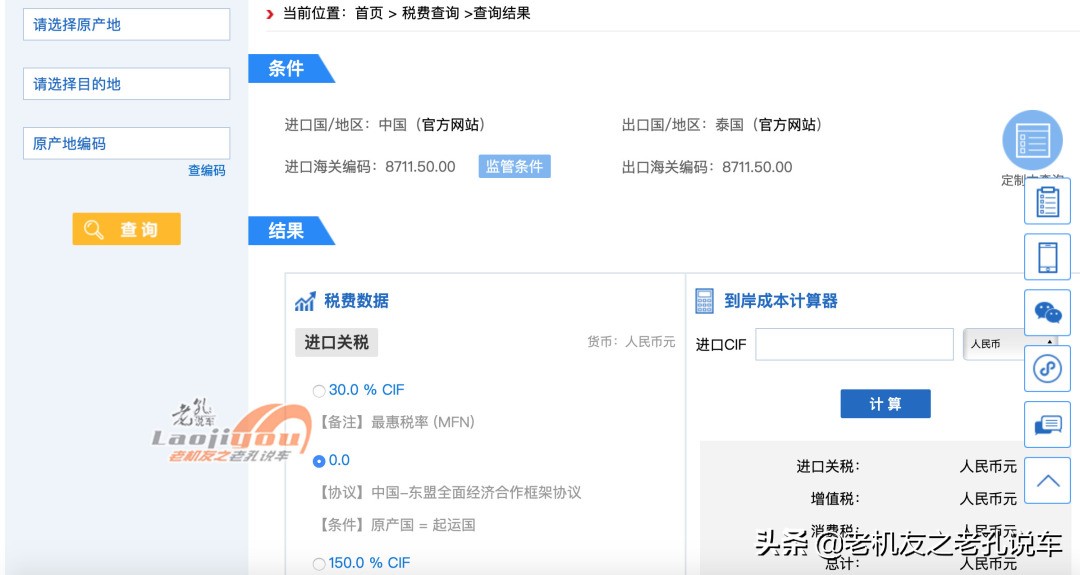Viewport: 1080px width, 575px height.
Task: Click the orange 查询 search button
Action: click(127, 229)
